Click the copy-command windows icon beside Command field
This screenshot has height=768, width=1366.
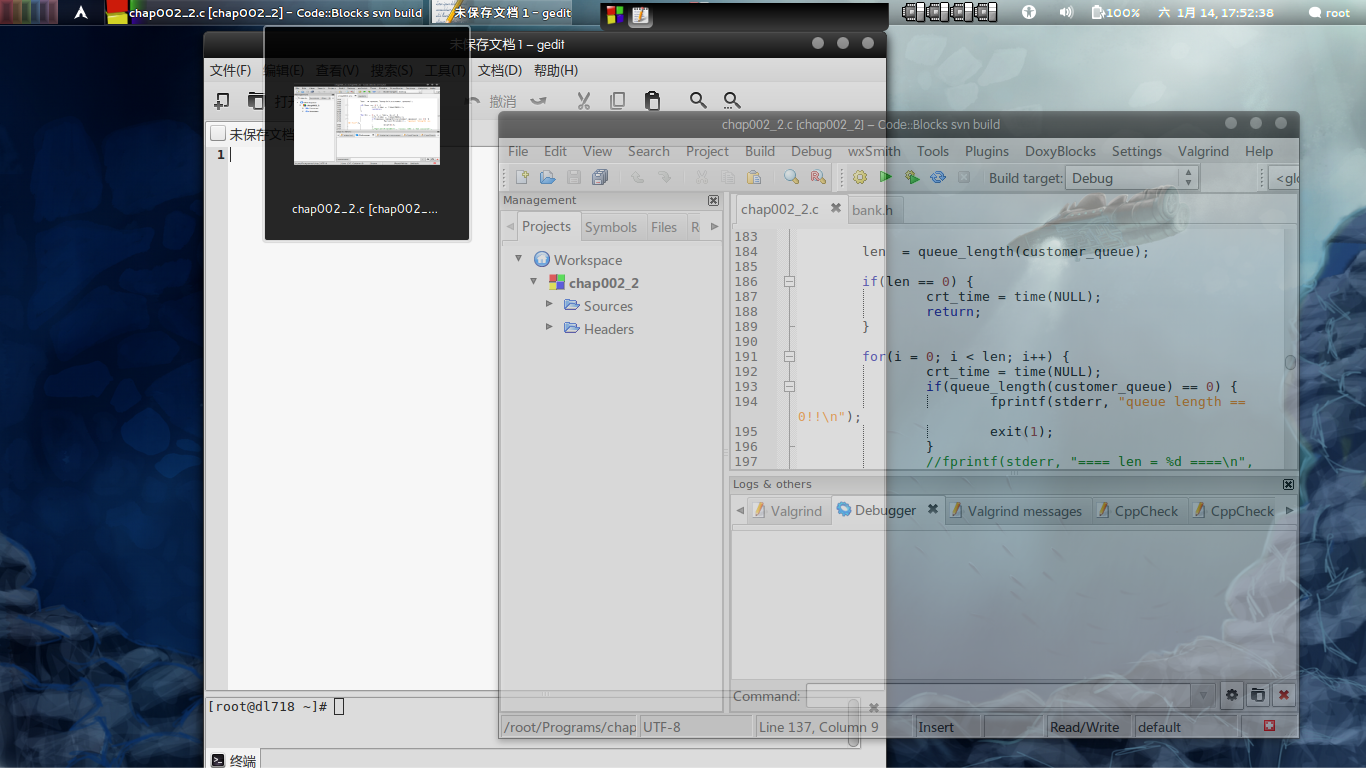click(x=1258, y=695)
